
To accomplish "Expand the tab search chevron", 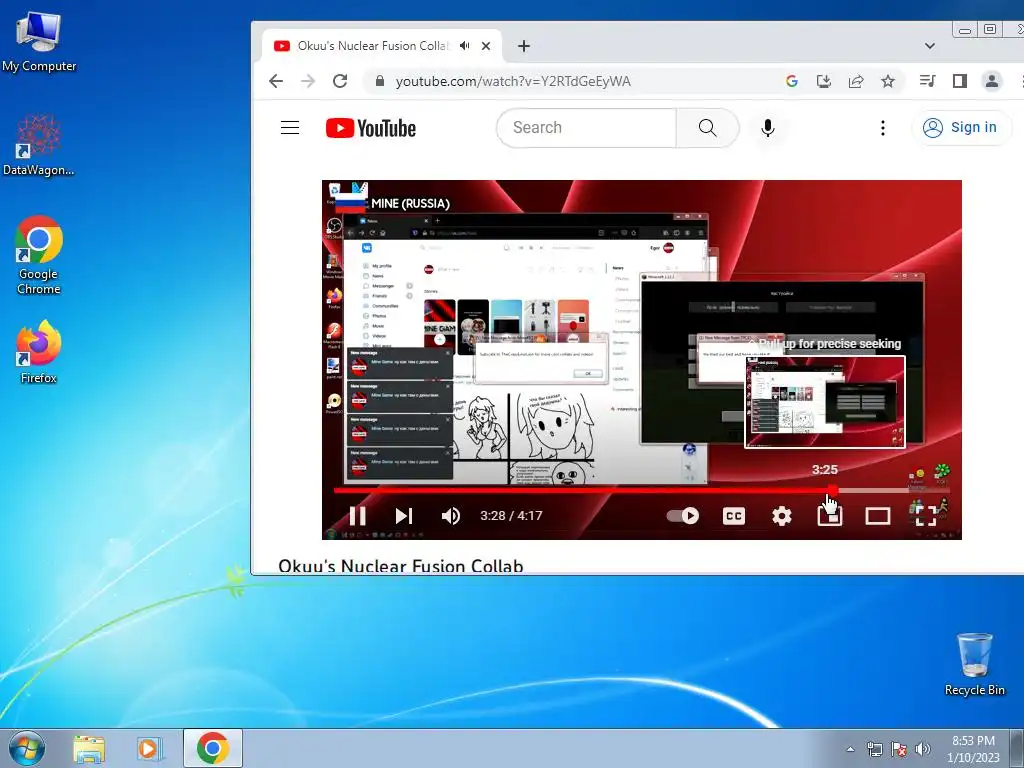I will pyautogui.click(x=930, y=46).
